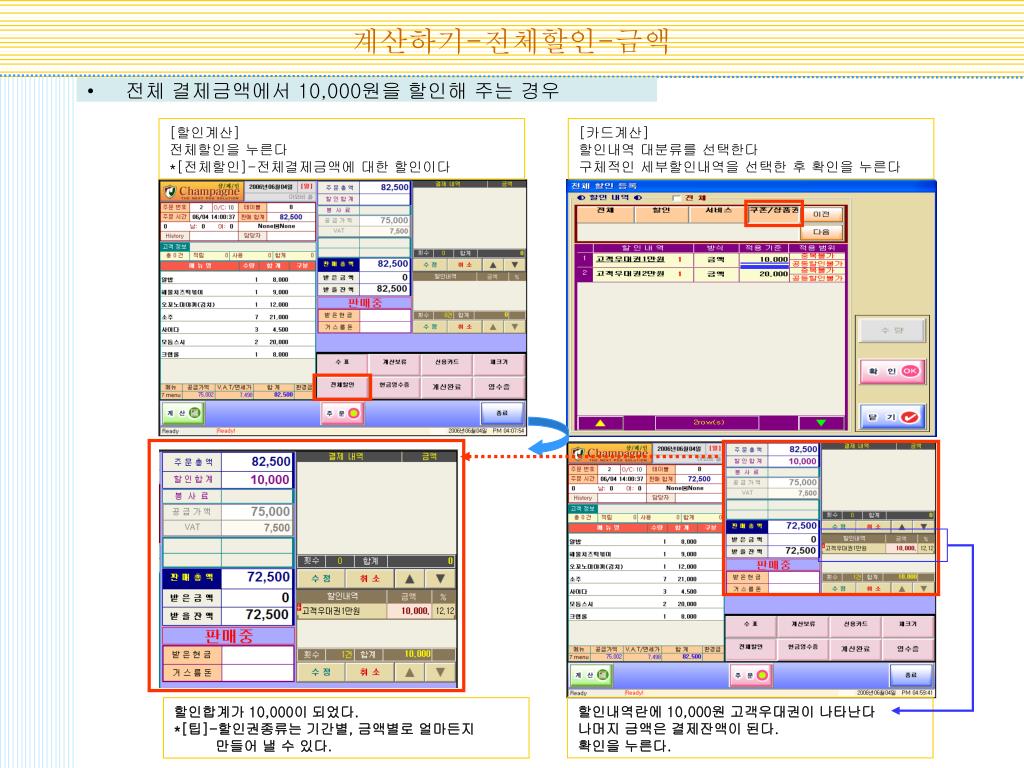Click blue 종료 button in 82,500 POS screen

[502, 413]
